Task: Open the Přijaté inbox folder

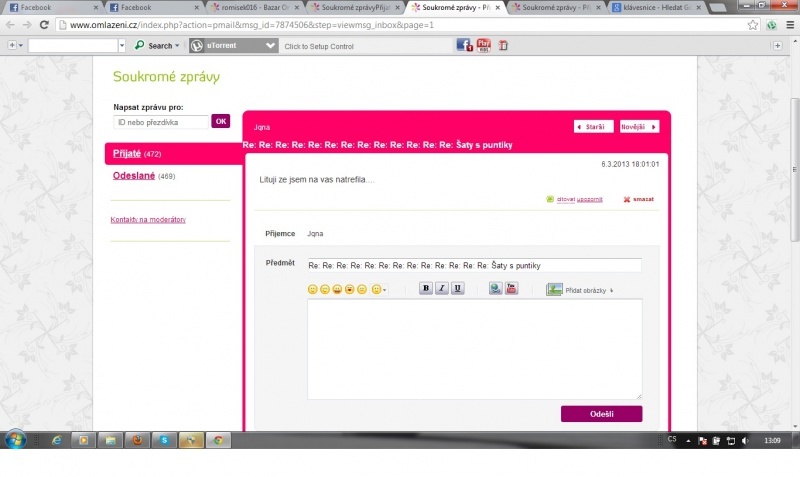Action: (x=126, y=154)
